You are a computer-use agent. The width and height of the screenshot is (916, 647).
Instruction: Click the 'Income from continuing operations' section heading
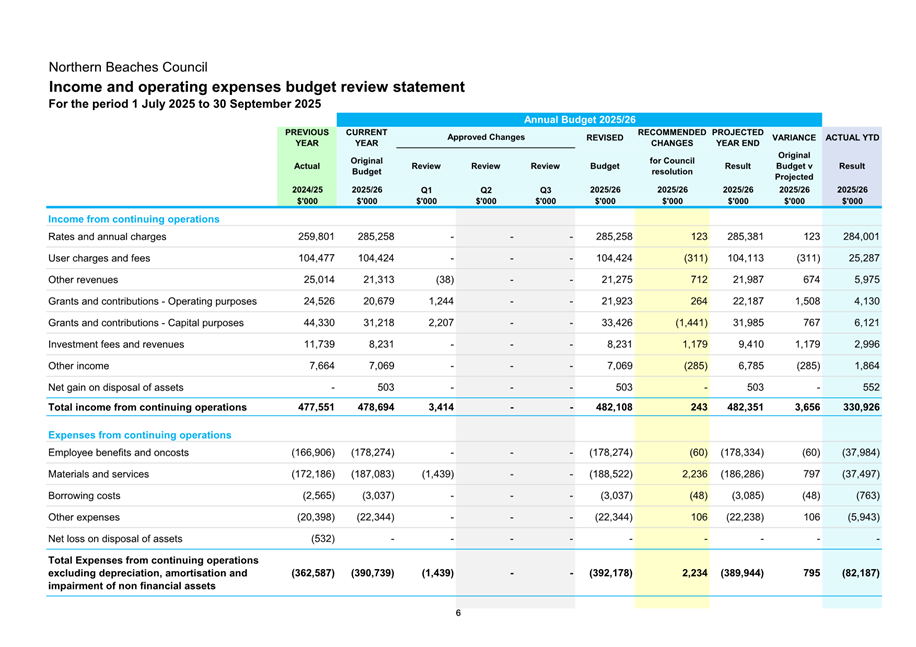point(133,218)
